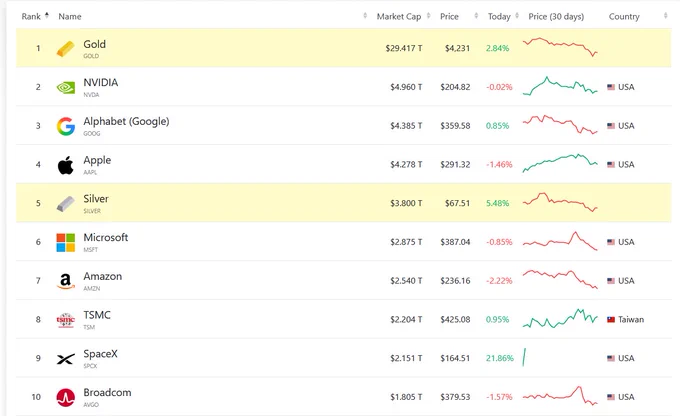Click Broadcom's 30-day price chart
Screen dimensions: 680x416
click(x=560, y=396)
